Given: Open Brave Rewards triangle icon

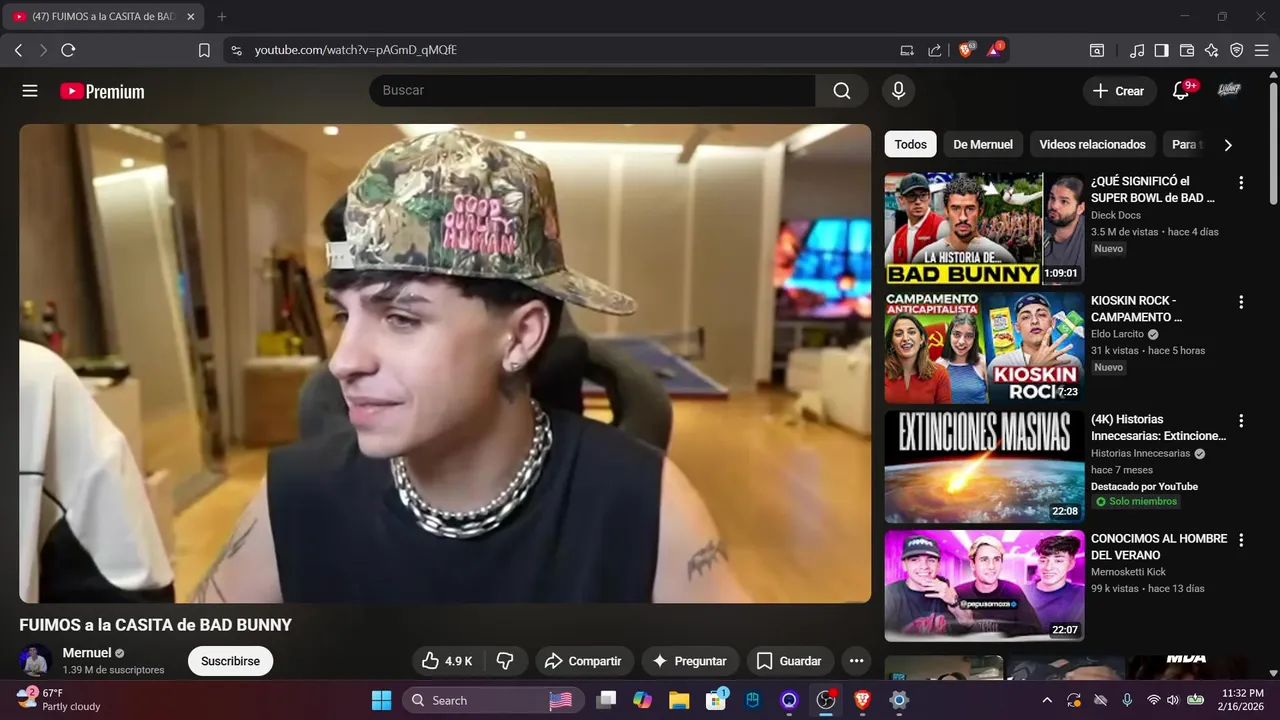Looking at the screenshot, I should coord(995,50).
